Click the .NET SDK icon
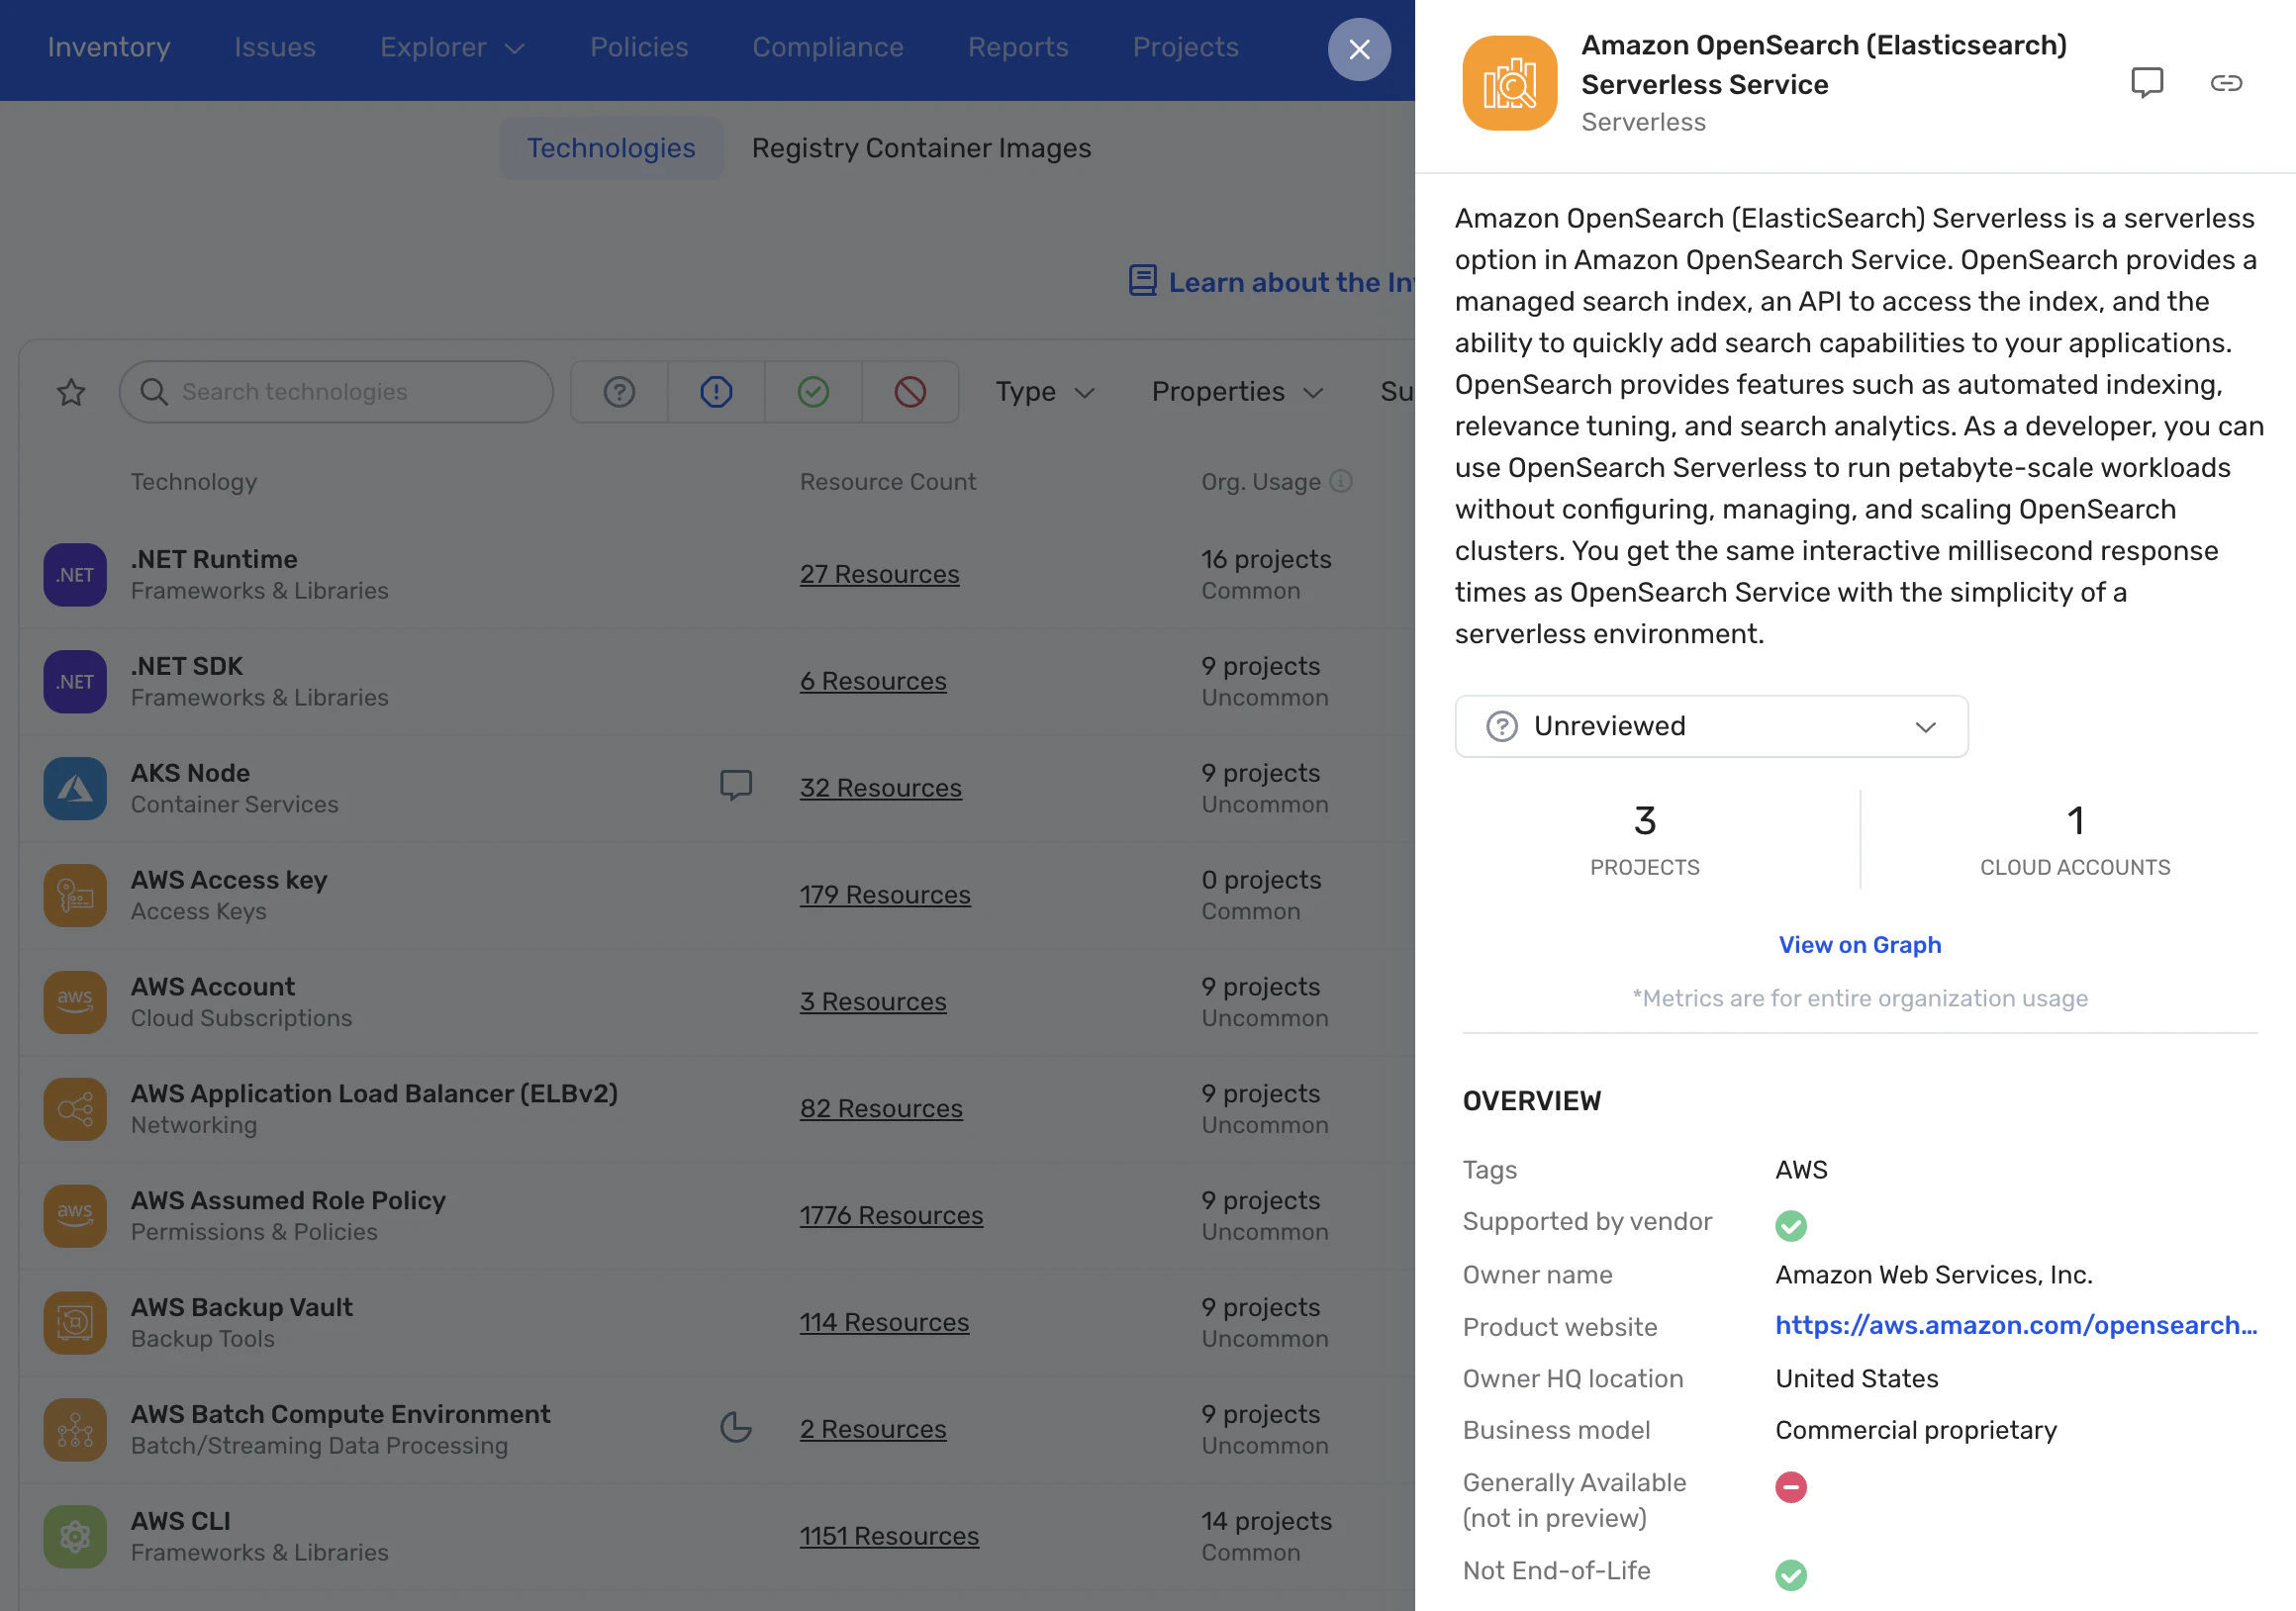This screenshot has width=2296, height=1611. pos(75,682)
